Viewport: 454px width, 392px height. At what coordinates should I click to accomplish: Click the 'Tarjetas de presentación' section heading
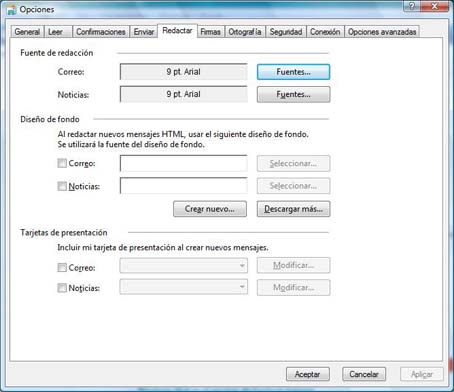click(64, 232)
